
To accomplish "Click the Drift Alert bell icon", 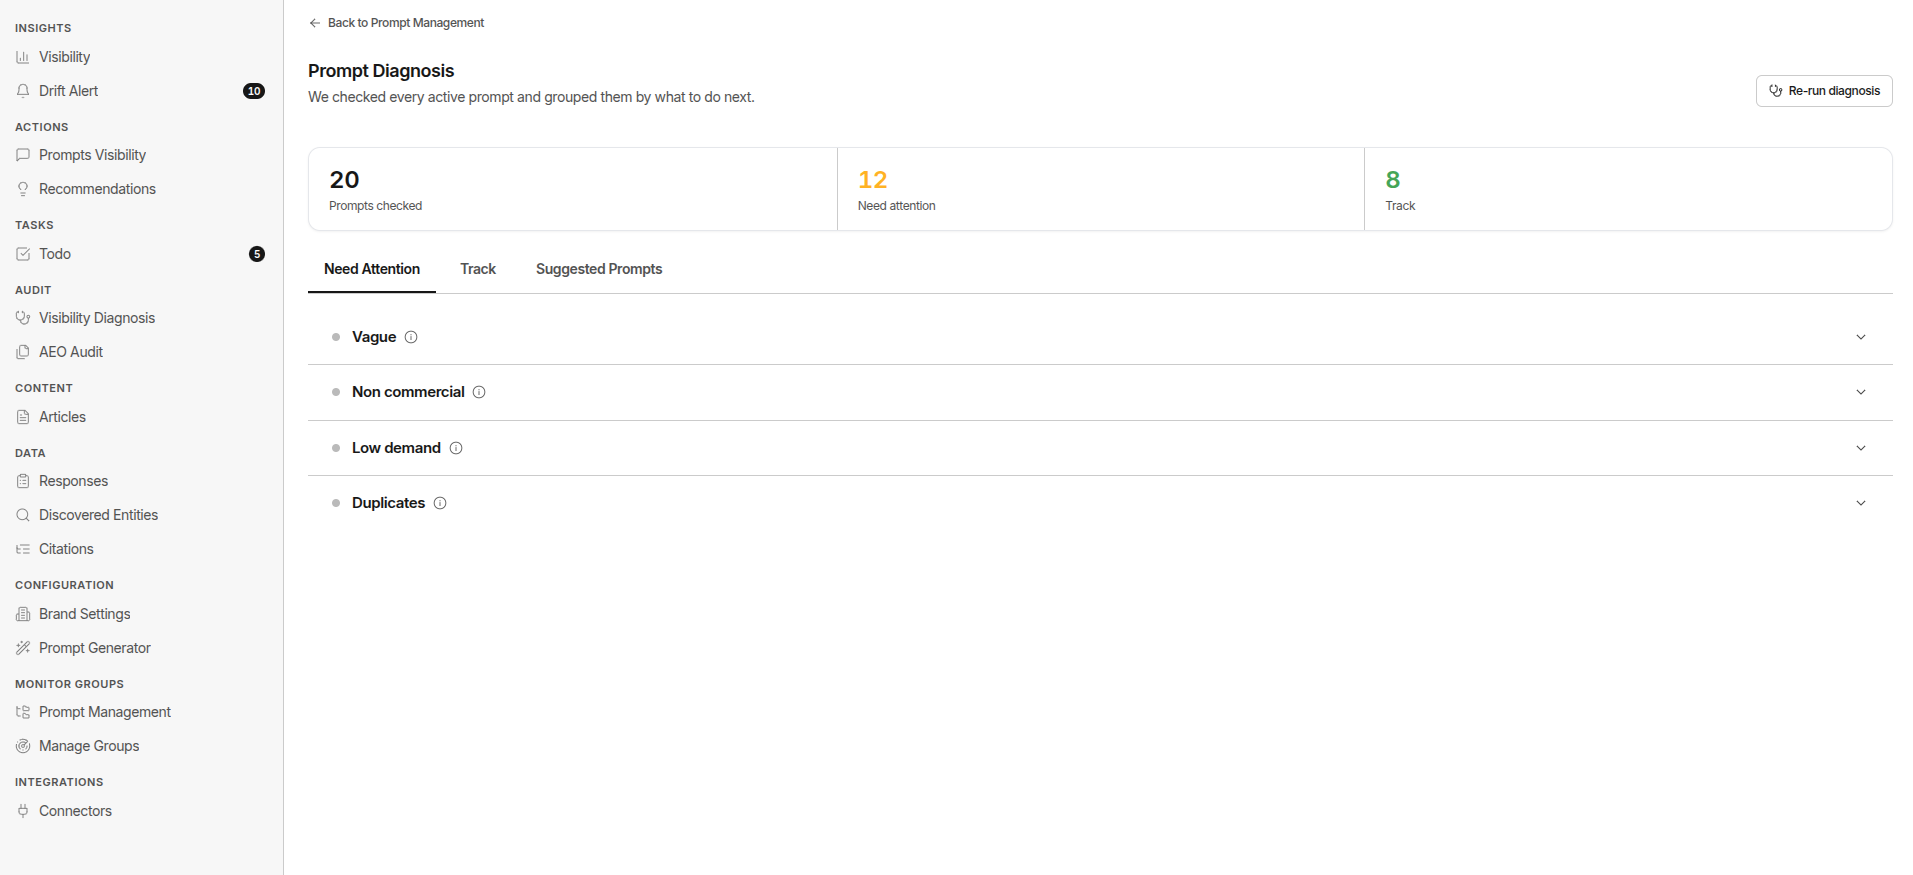I will point(23,91).
